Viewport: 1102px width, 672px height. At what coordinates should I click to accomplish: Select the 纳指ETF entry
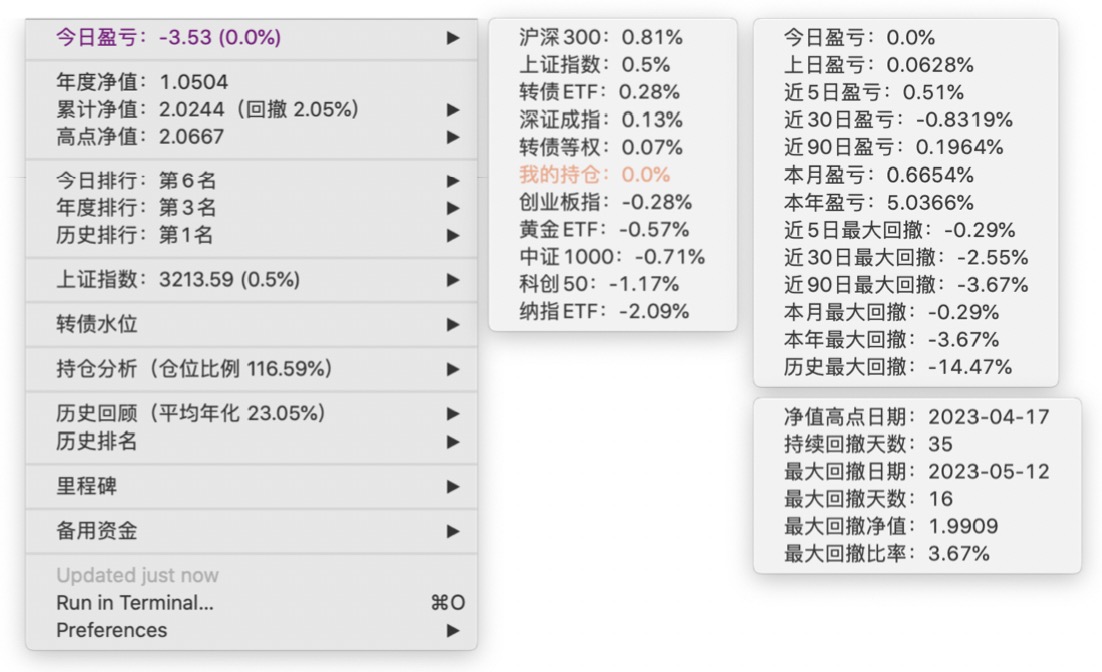point(604,311)
